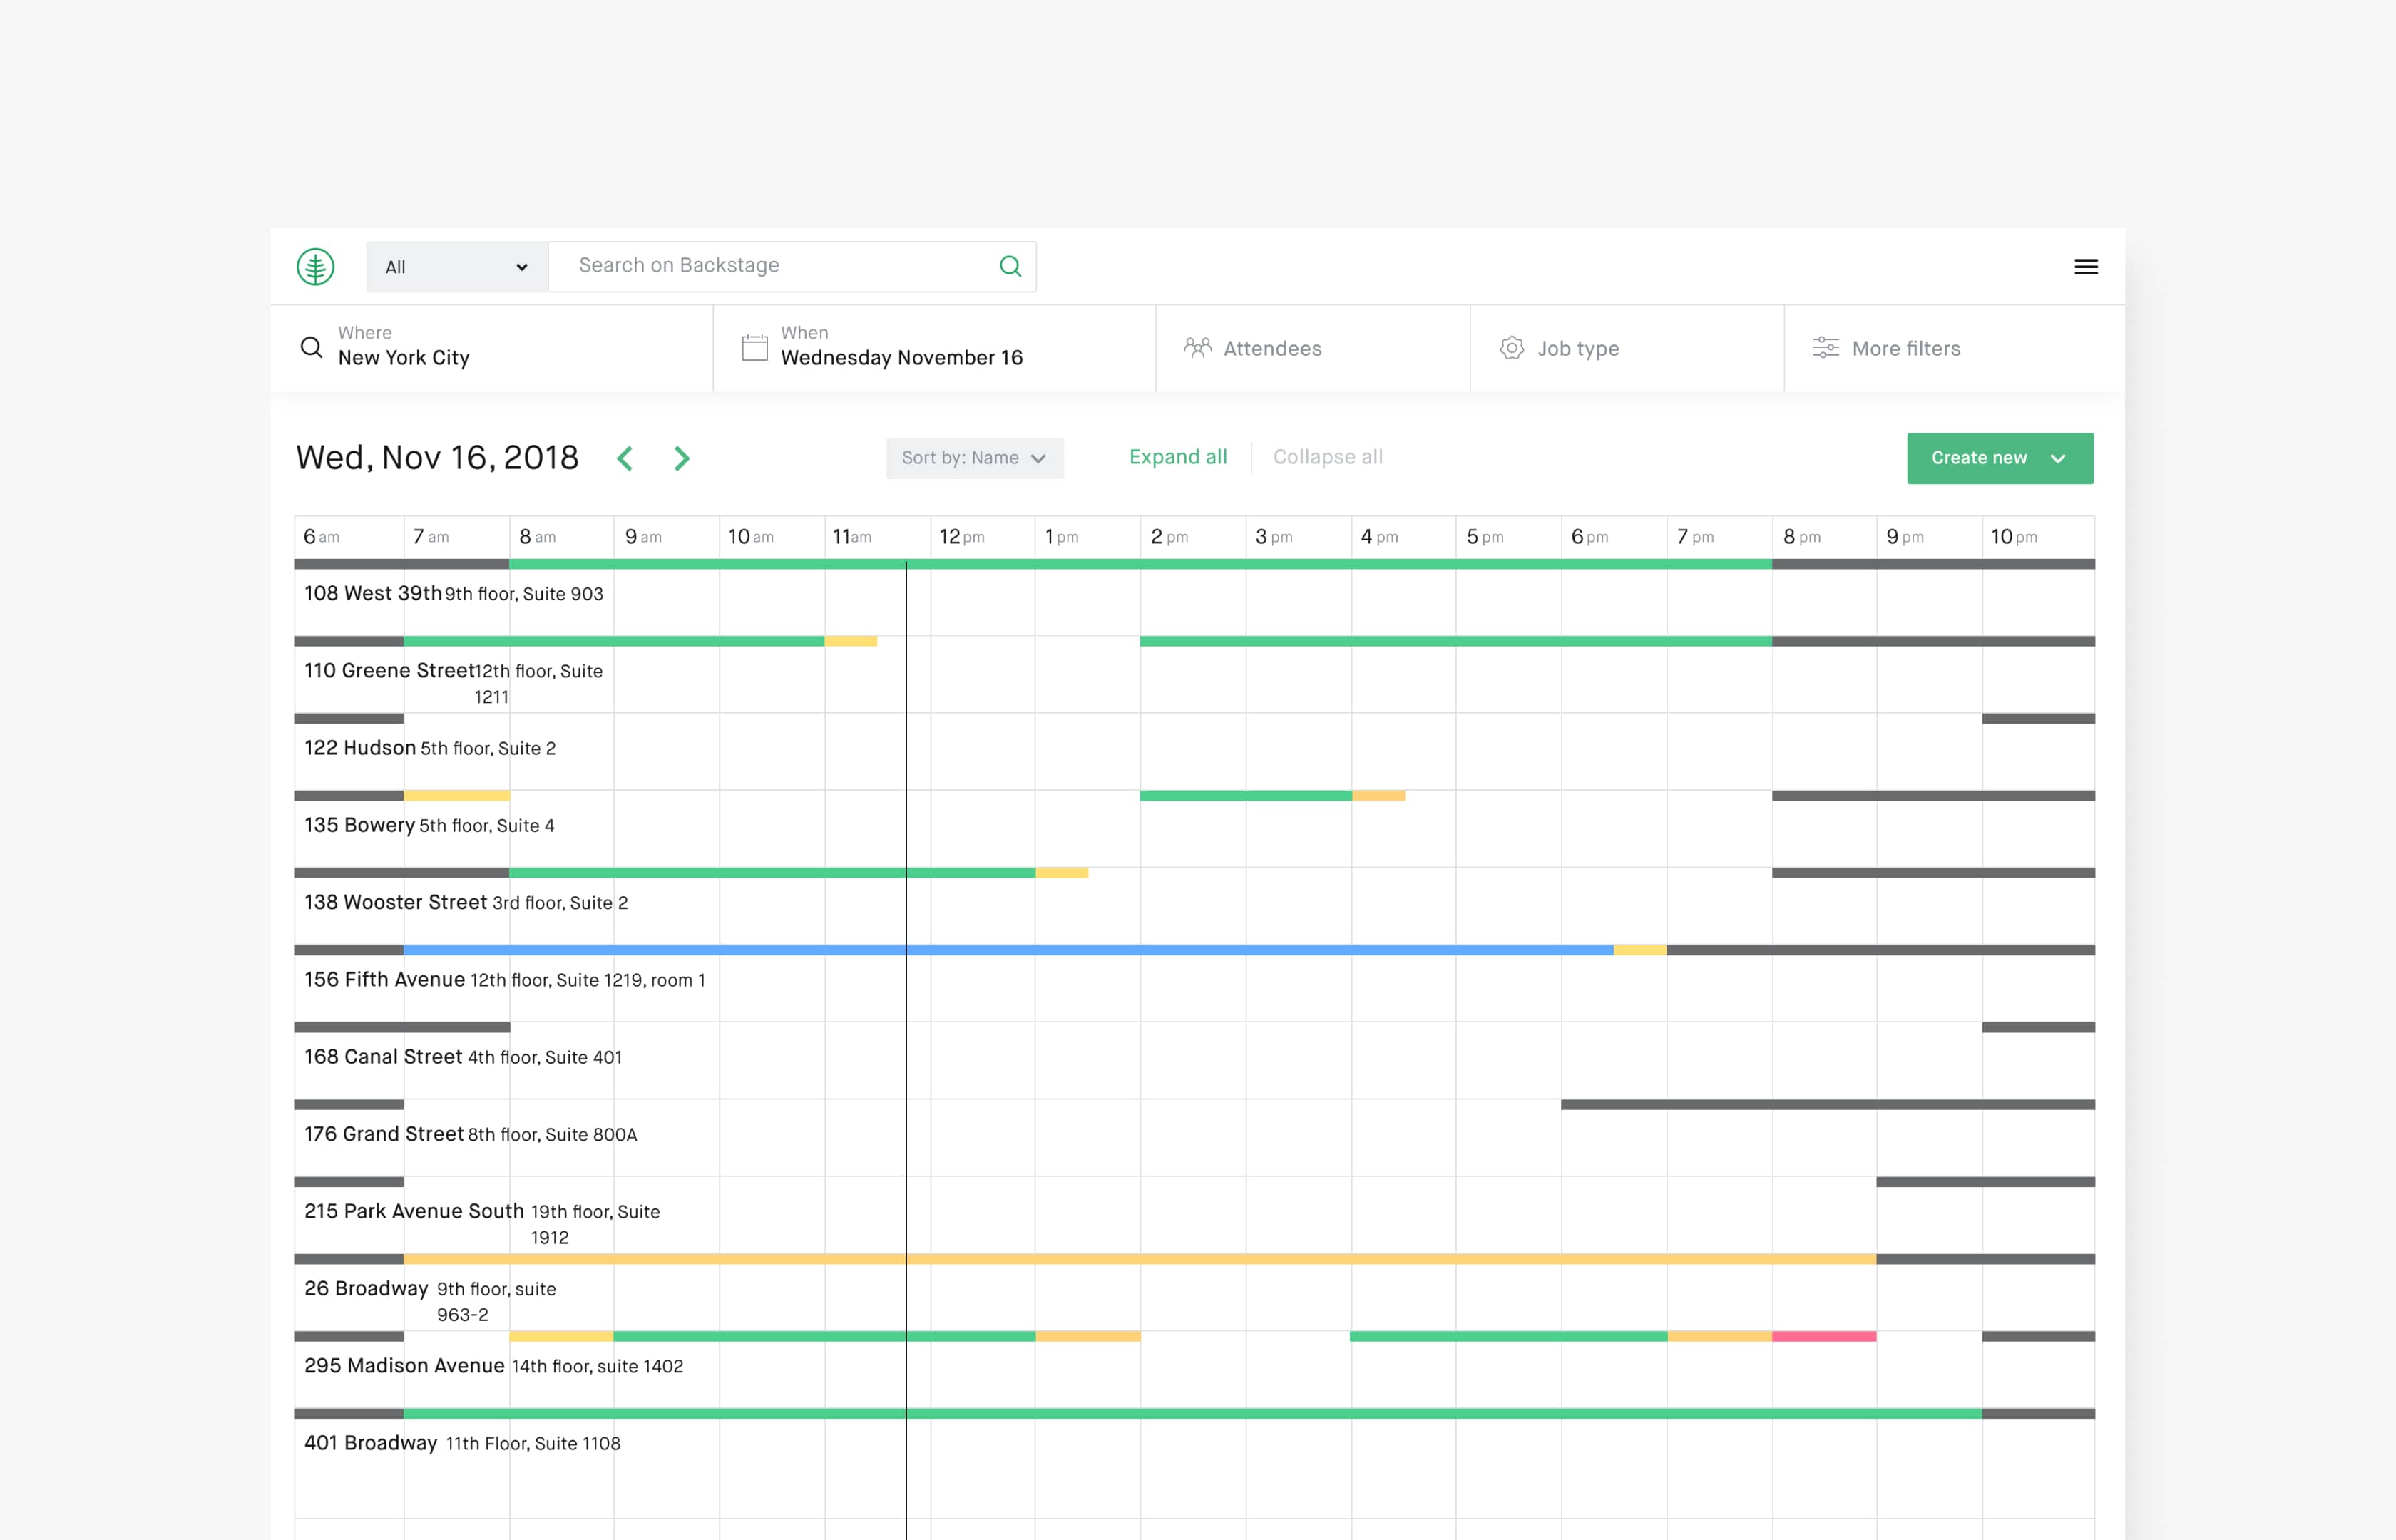Open the Sort by Name dropdown
Image resolution: width=2396 pixels, height=1540 pixels.
[x=973, y=458]
